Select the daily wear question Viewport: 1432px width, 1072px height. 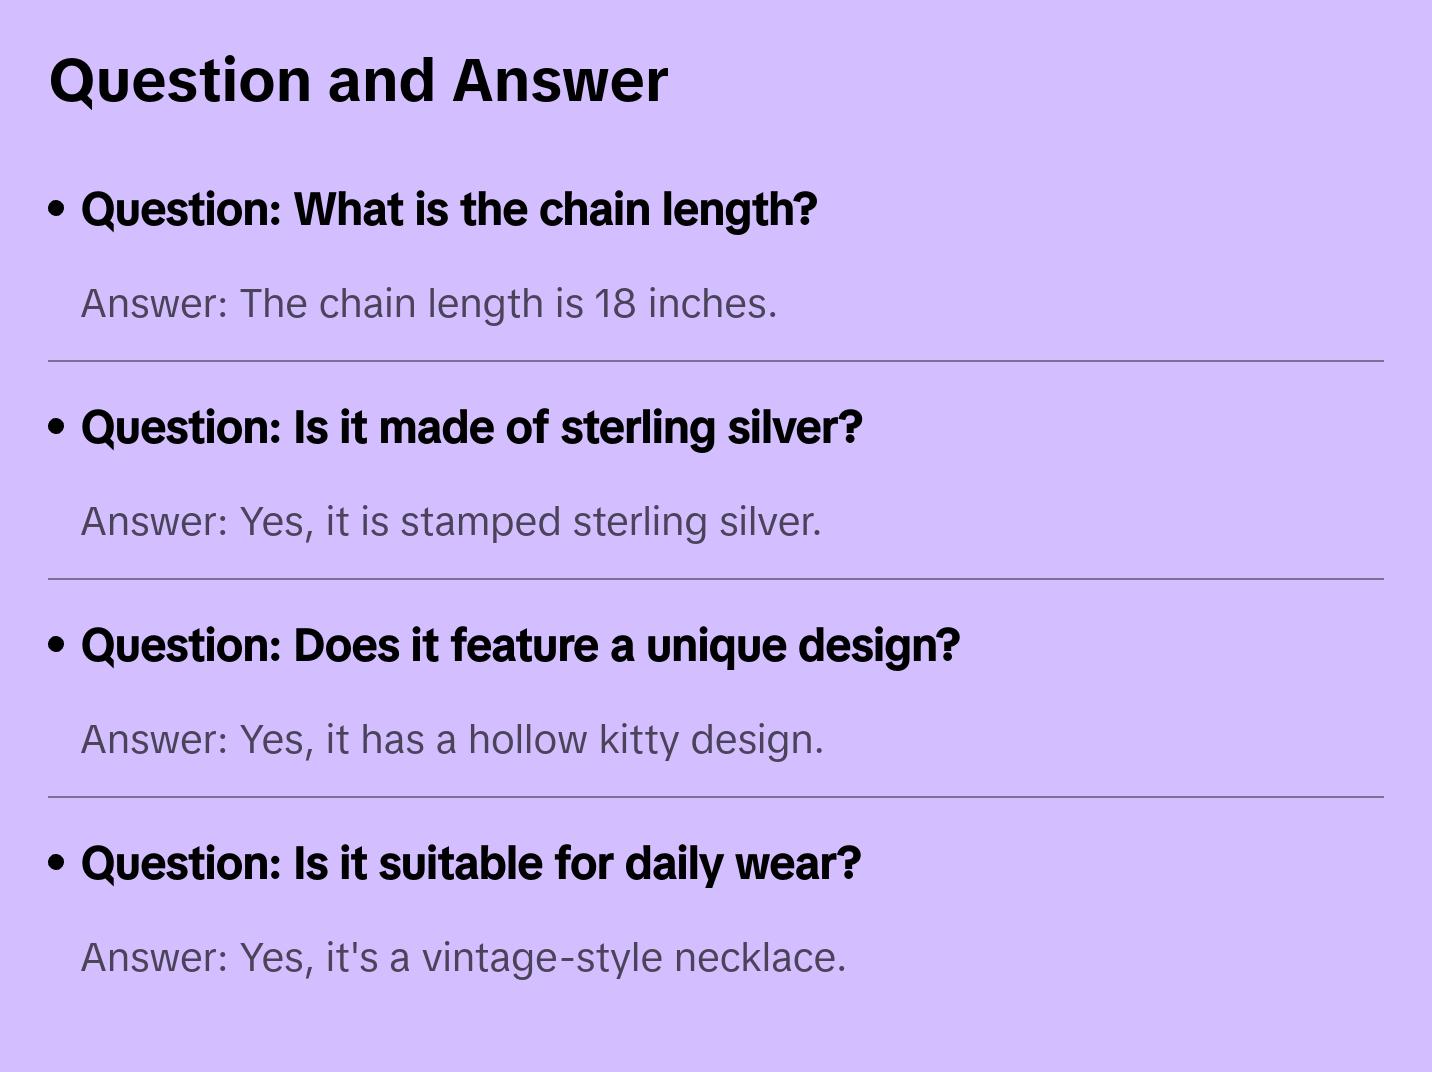pyautogui.click(x=470, y=864)
